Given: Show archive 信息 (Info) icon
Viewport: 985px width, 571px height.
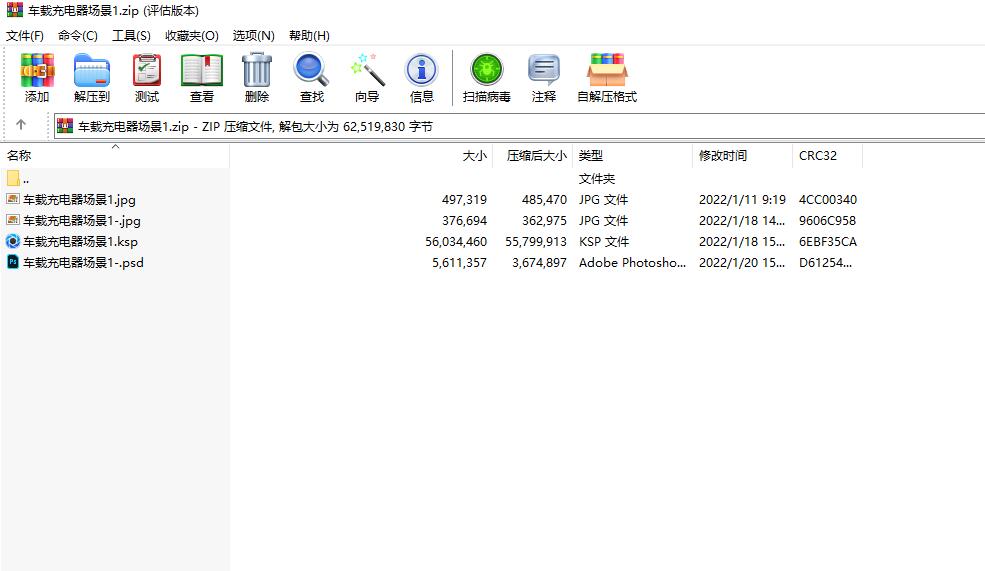Looking at the screenshot, I should click(x=422, y=78).
